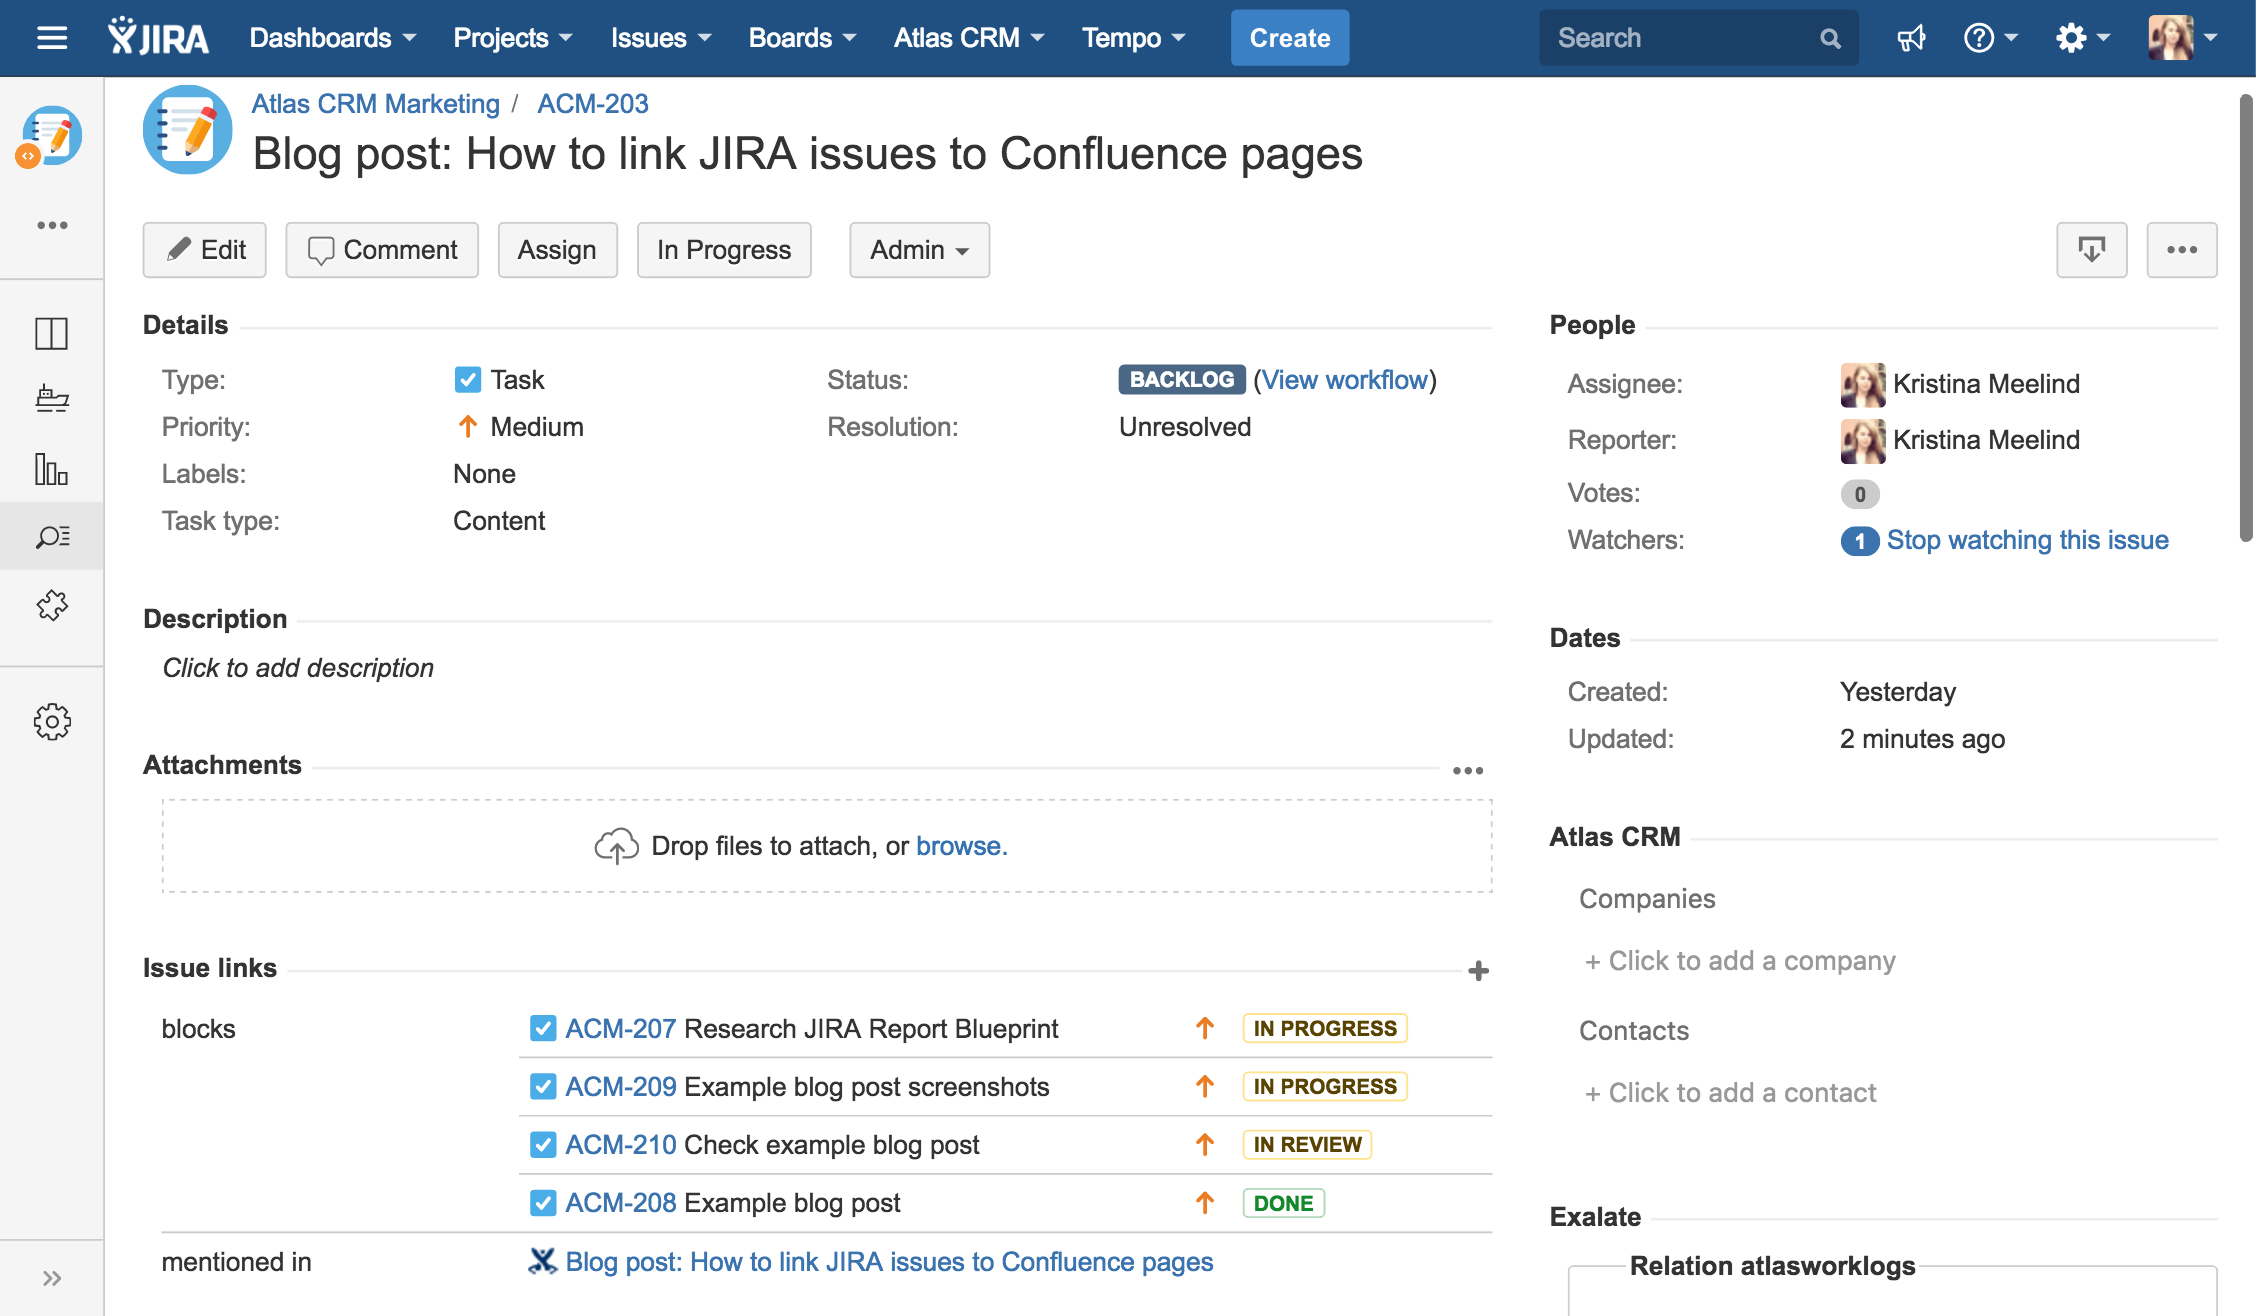Add an issue link with plus icon
2256x1316 pixels.
point(1478,970)
